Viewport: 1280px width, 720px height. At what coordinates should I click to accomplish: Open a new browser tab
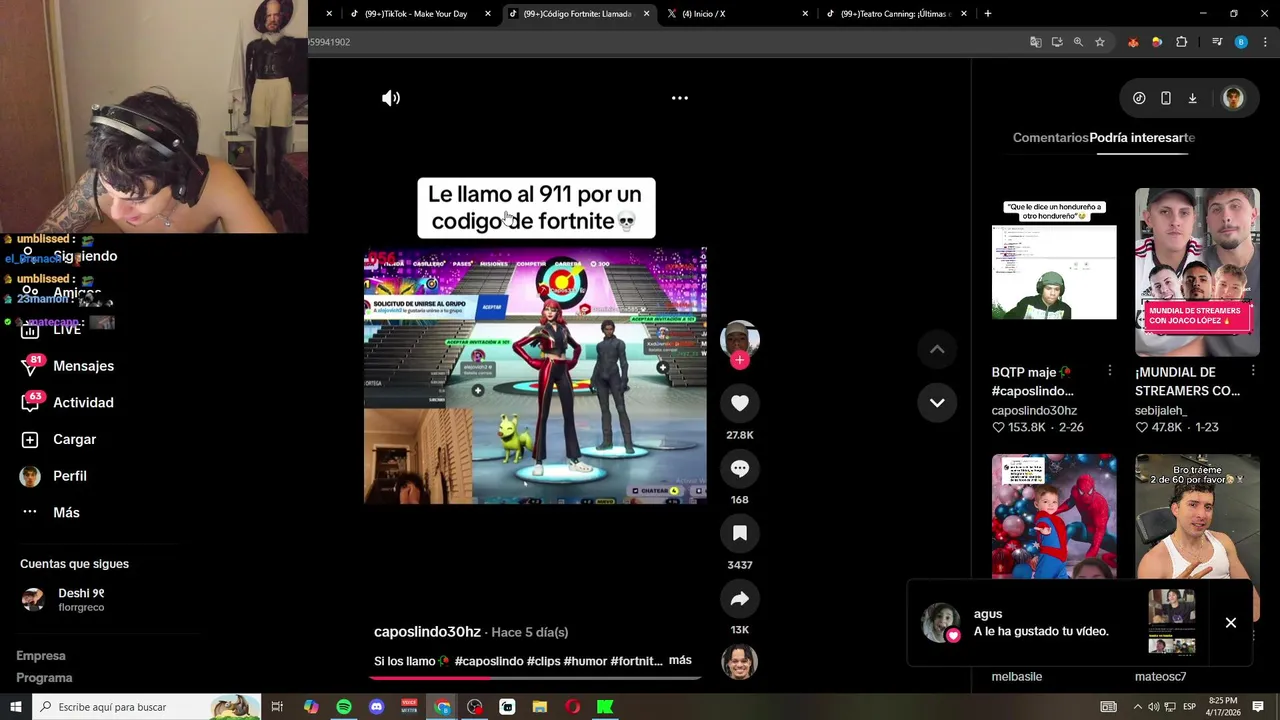click(x=988, y=14)
